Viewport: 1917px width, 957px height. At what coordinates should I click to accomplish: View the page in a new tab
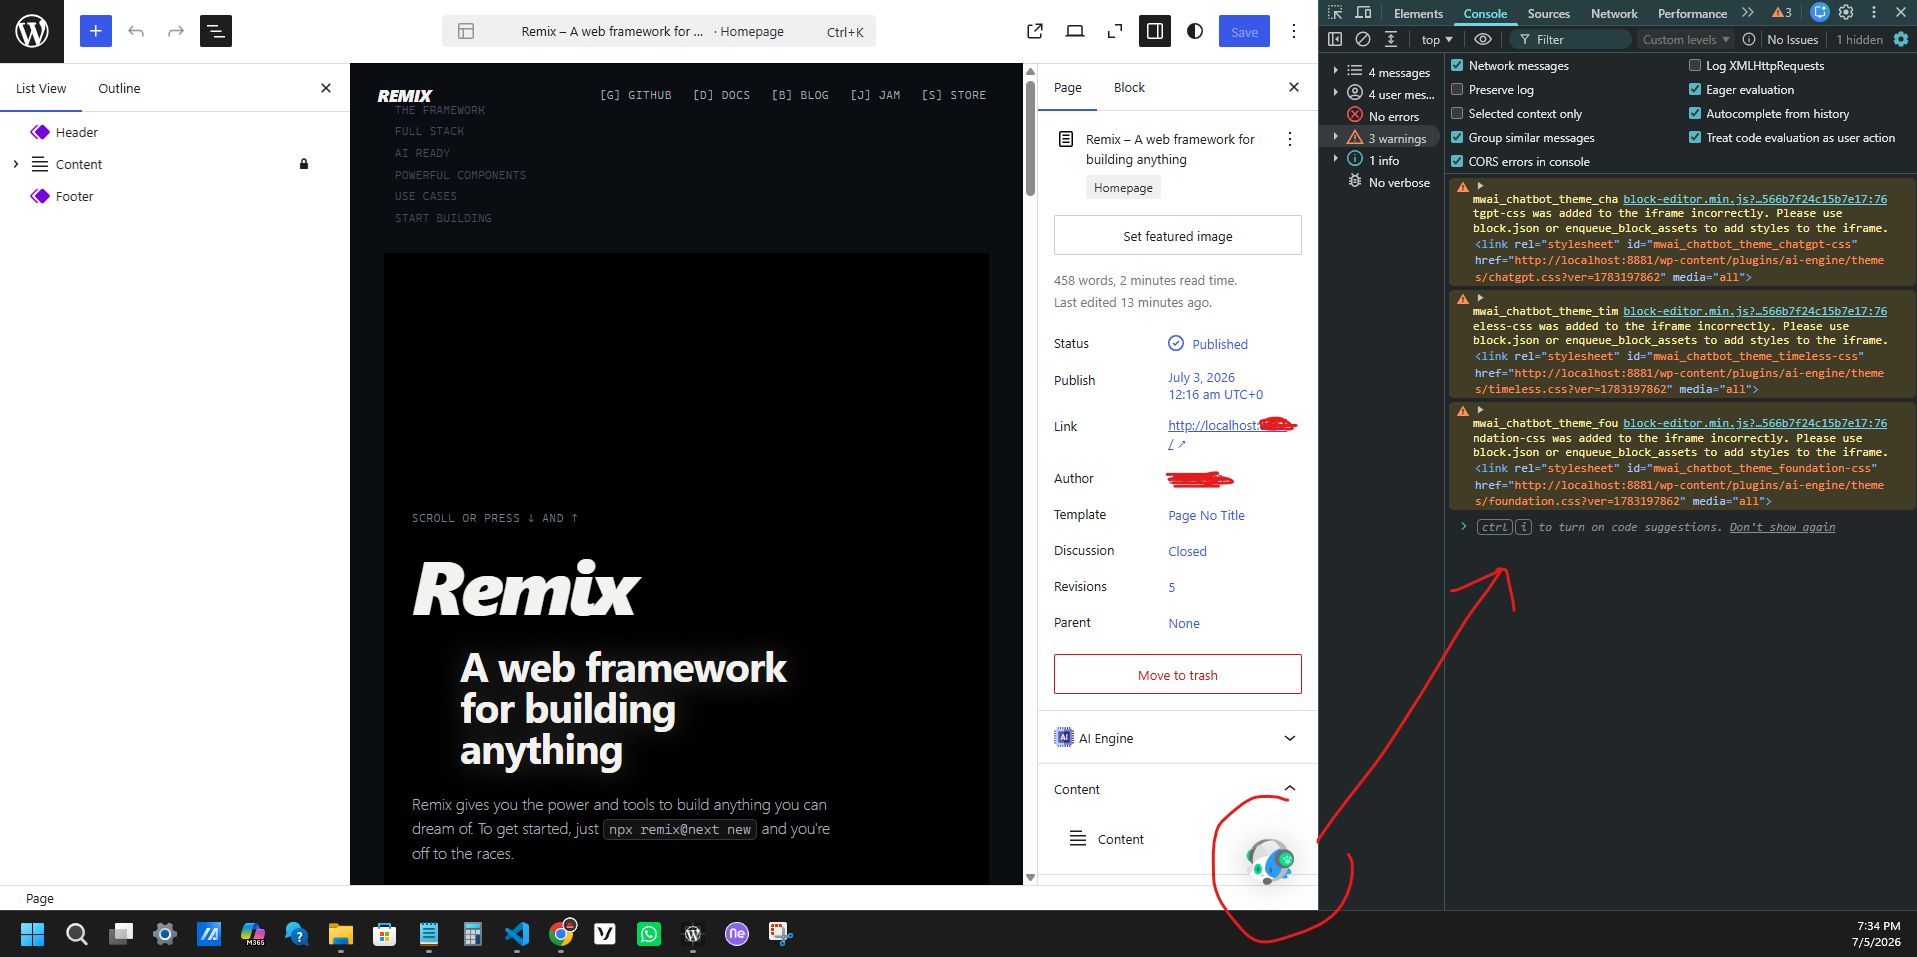pyautogui.click(x=1035, y=31)
